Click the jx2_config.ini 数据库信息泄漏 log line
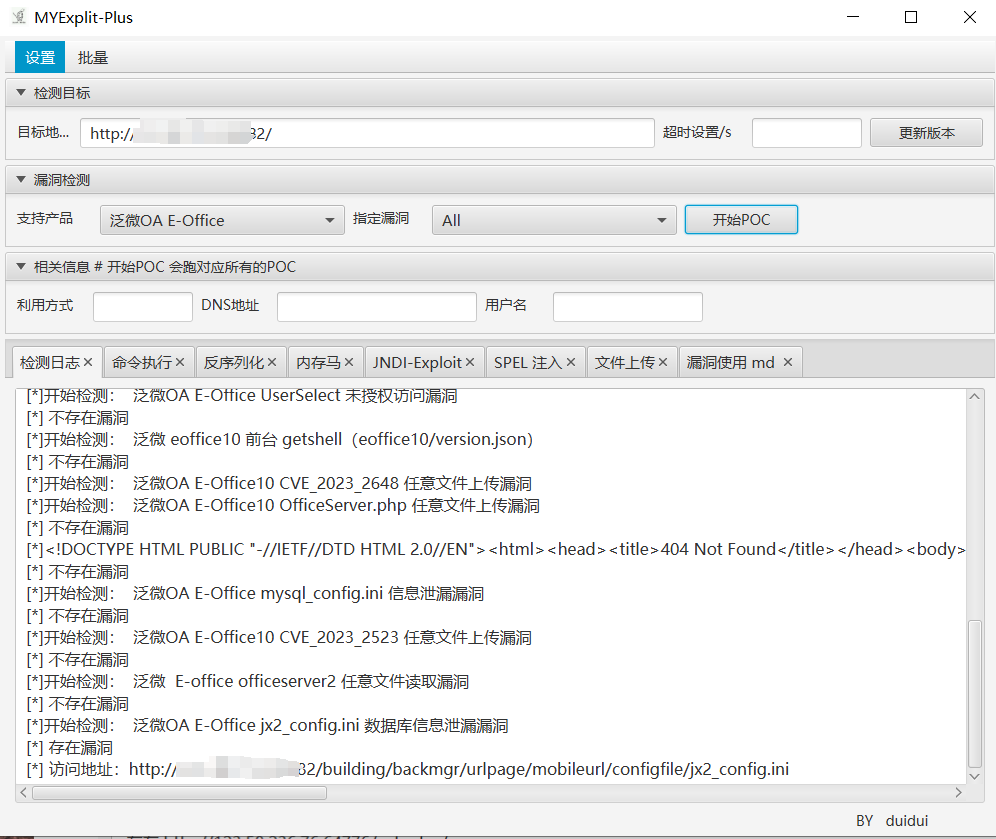Viewport: 996px width, 839px height. pyautogui.click(x=267, y=726)
